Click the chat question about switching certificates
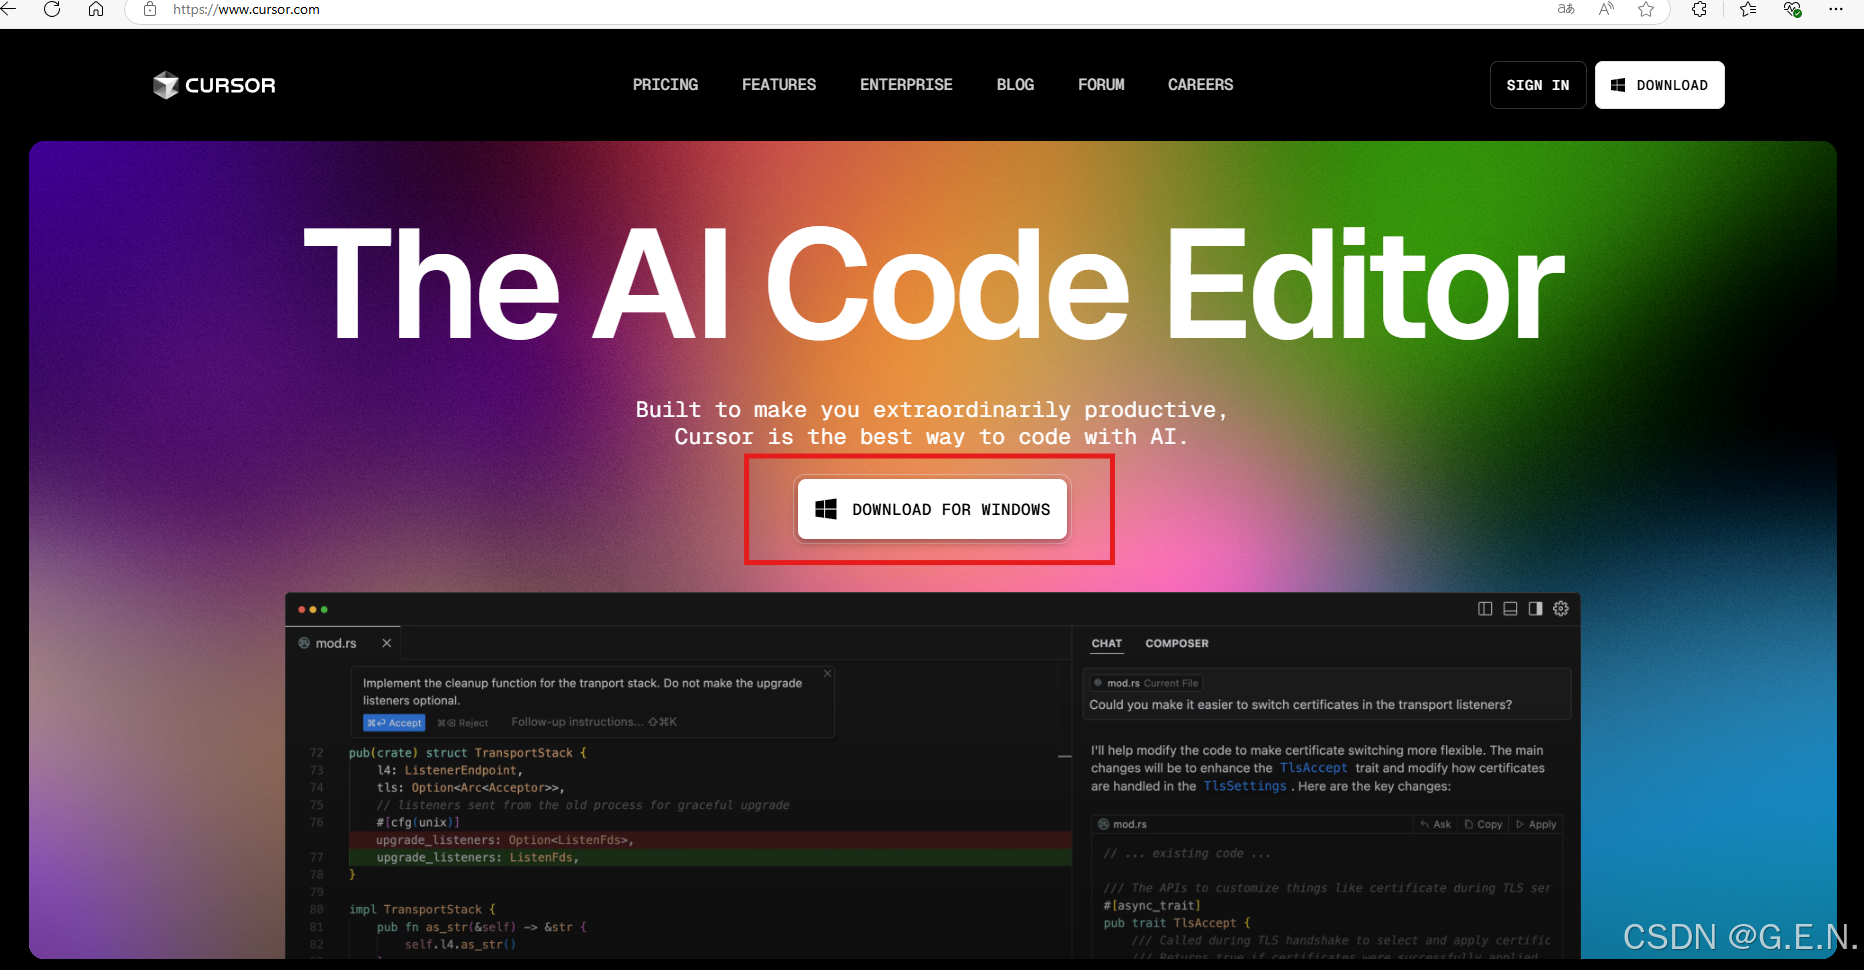1864x970 pixels. [1300, 705]
